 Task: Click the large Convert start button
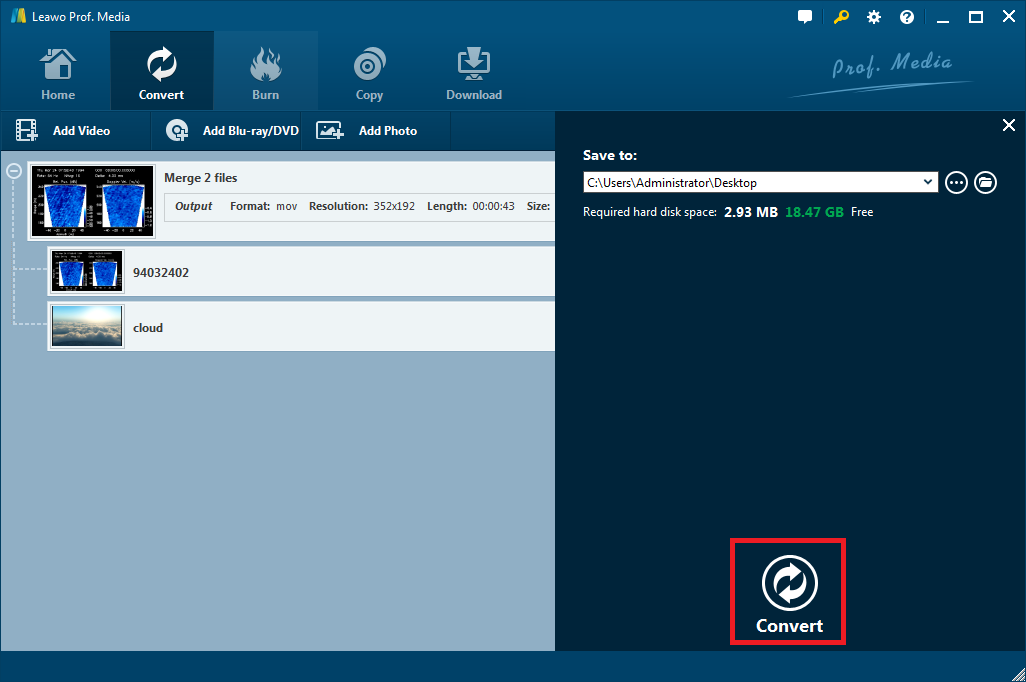pos(789,591)
